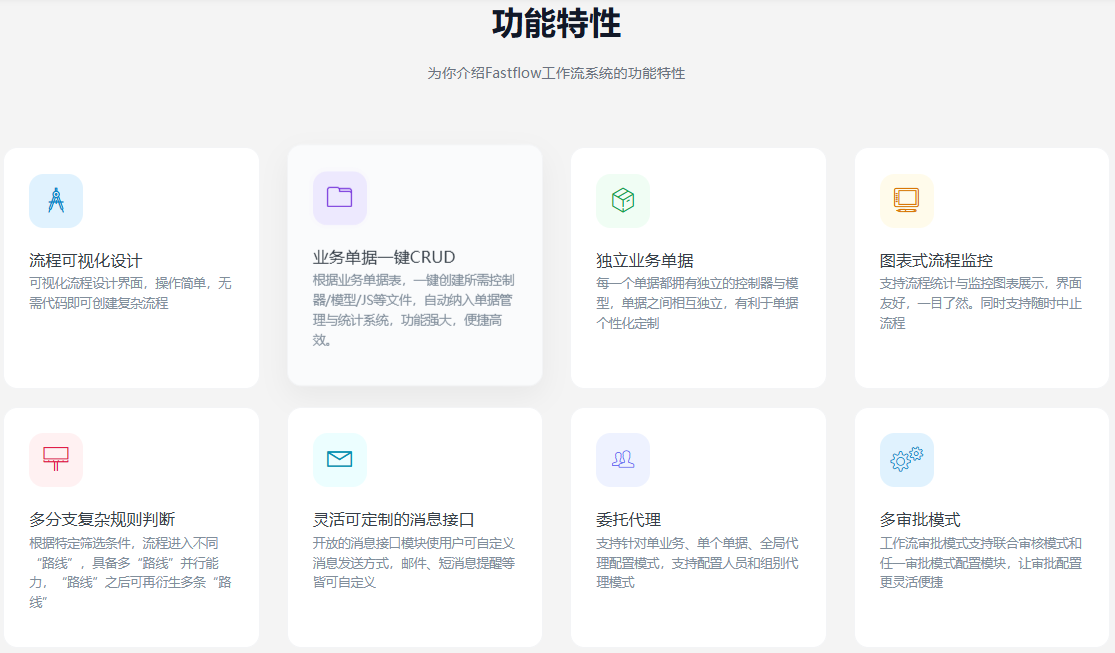Viewport: 1115px width, 653px height.
Task: Open the 委托代理 title
Action: point(628,520)
